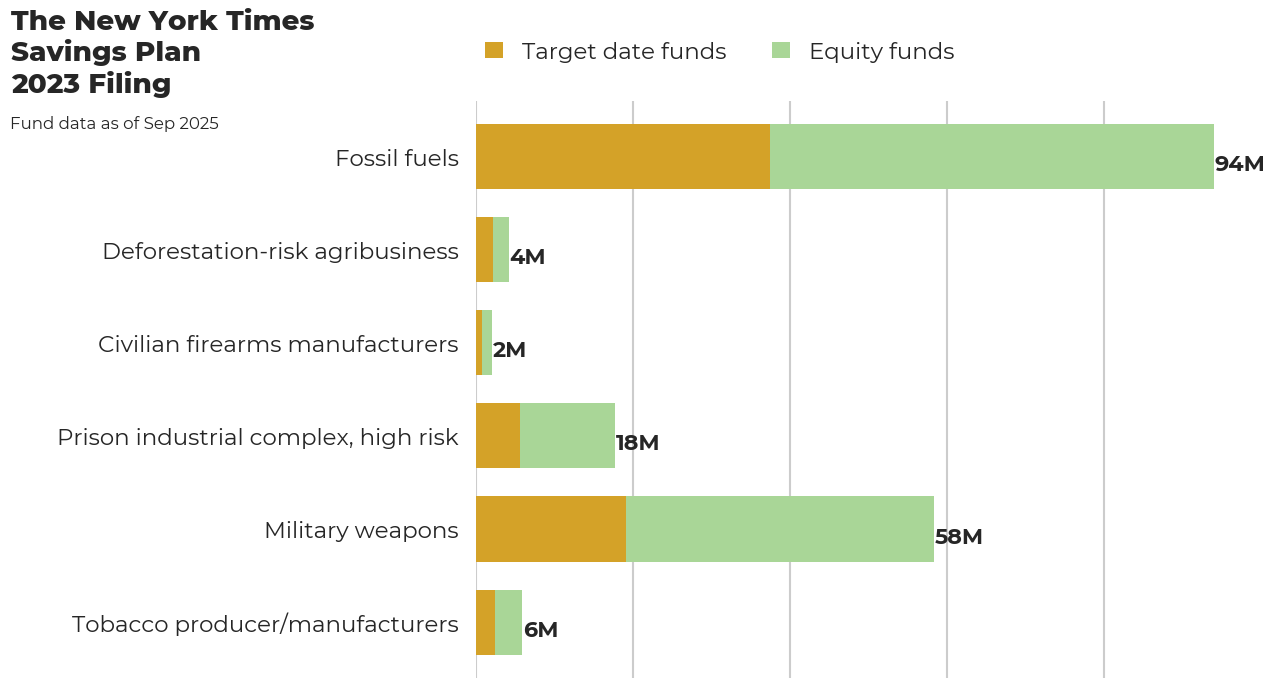
Task: Toggle the Equity funds legend label
Action: click(x=881, y=52)
